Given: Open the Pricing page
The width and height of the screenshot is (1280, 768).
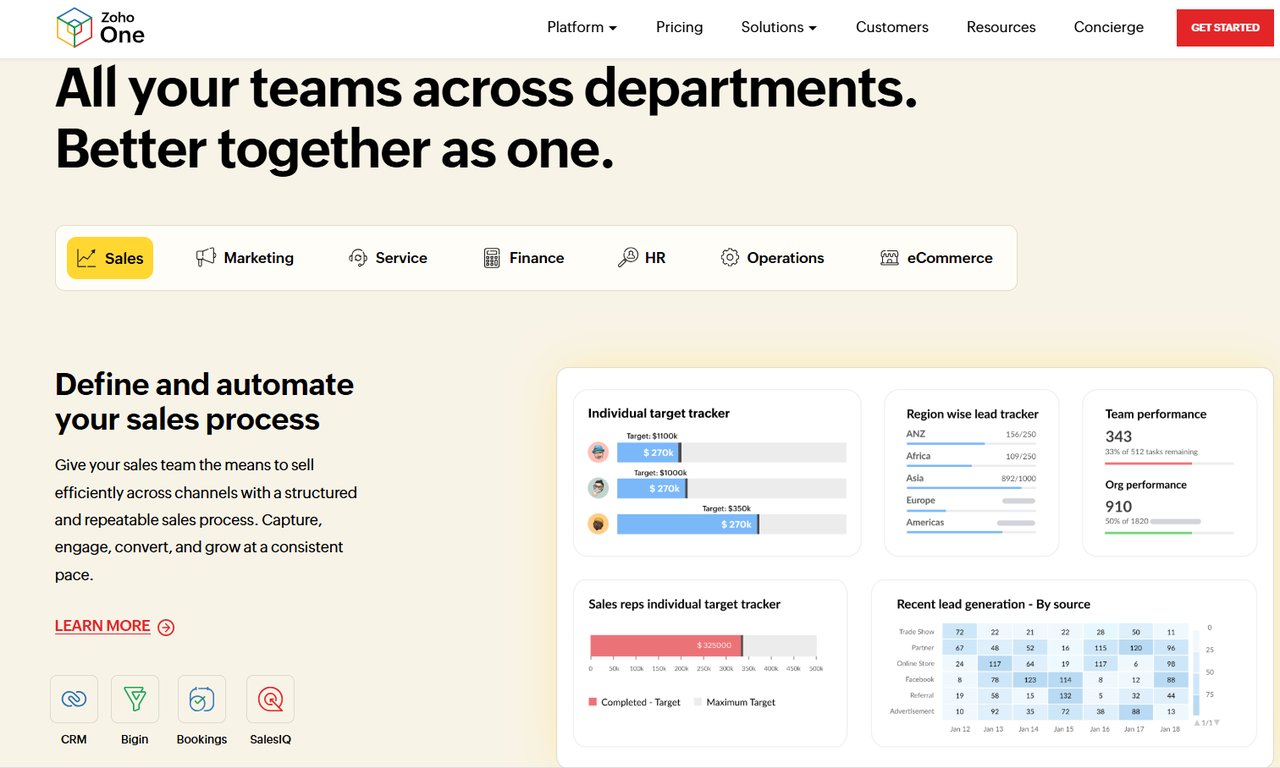Looking at the screenshot, I should point(679,27).
